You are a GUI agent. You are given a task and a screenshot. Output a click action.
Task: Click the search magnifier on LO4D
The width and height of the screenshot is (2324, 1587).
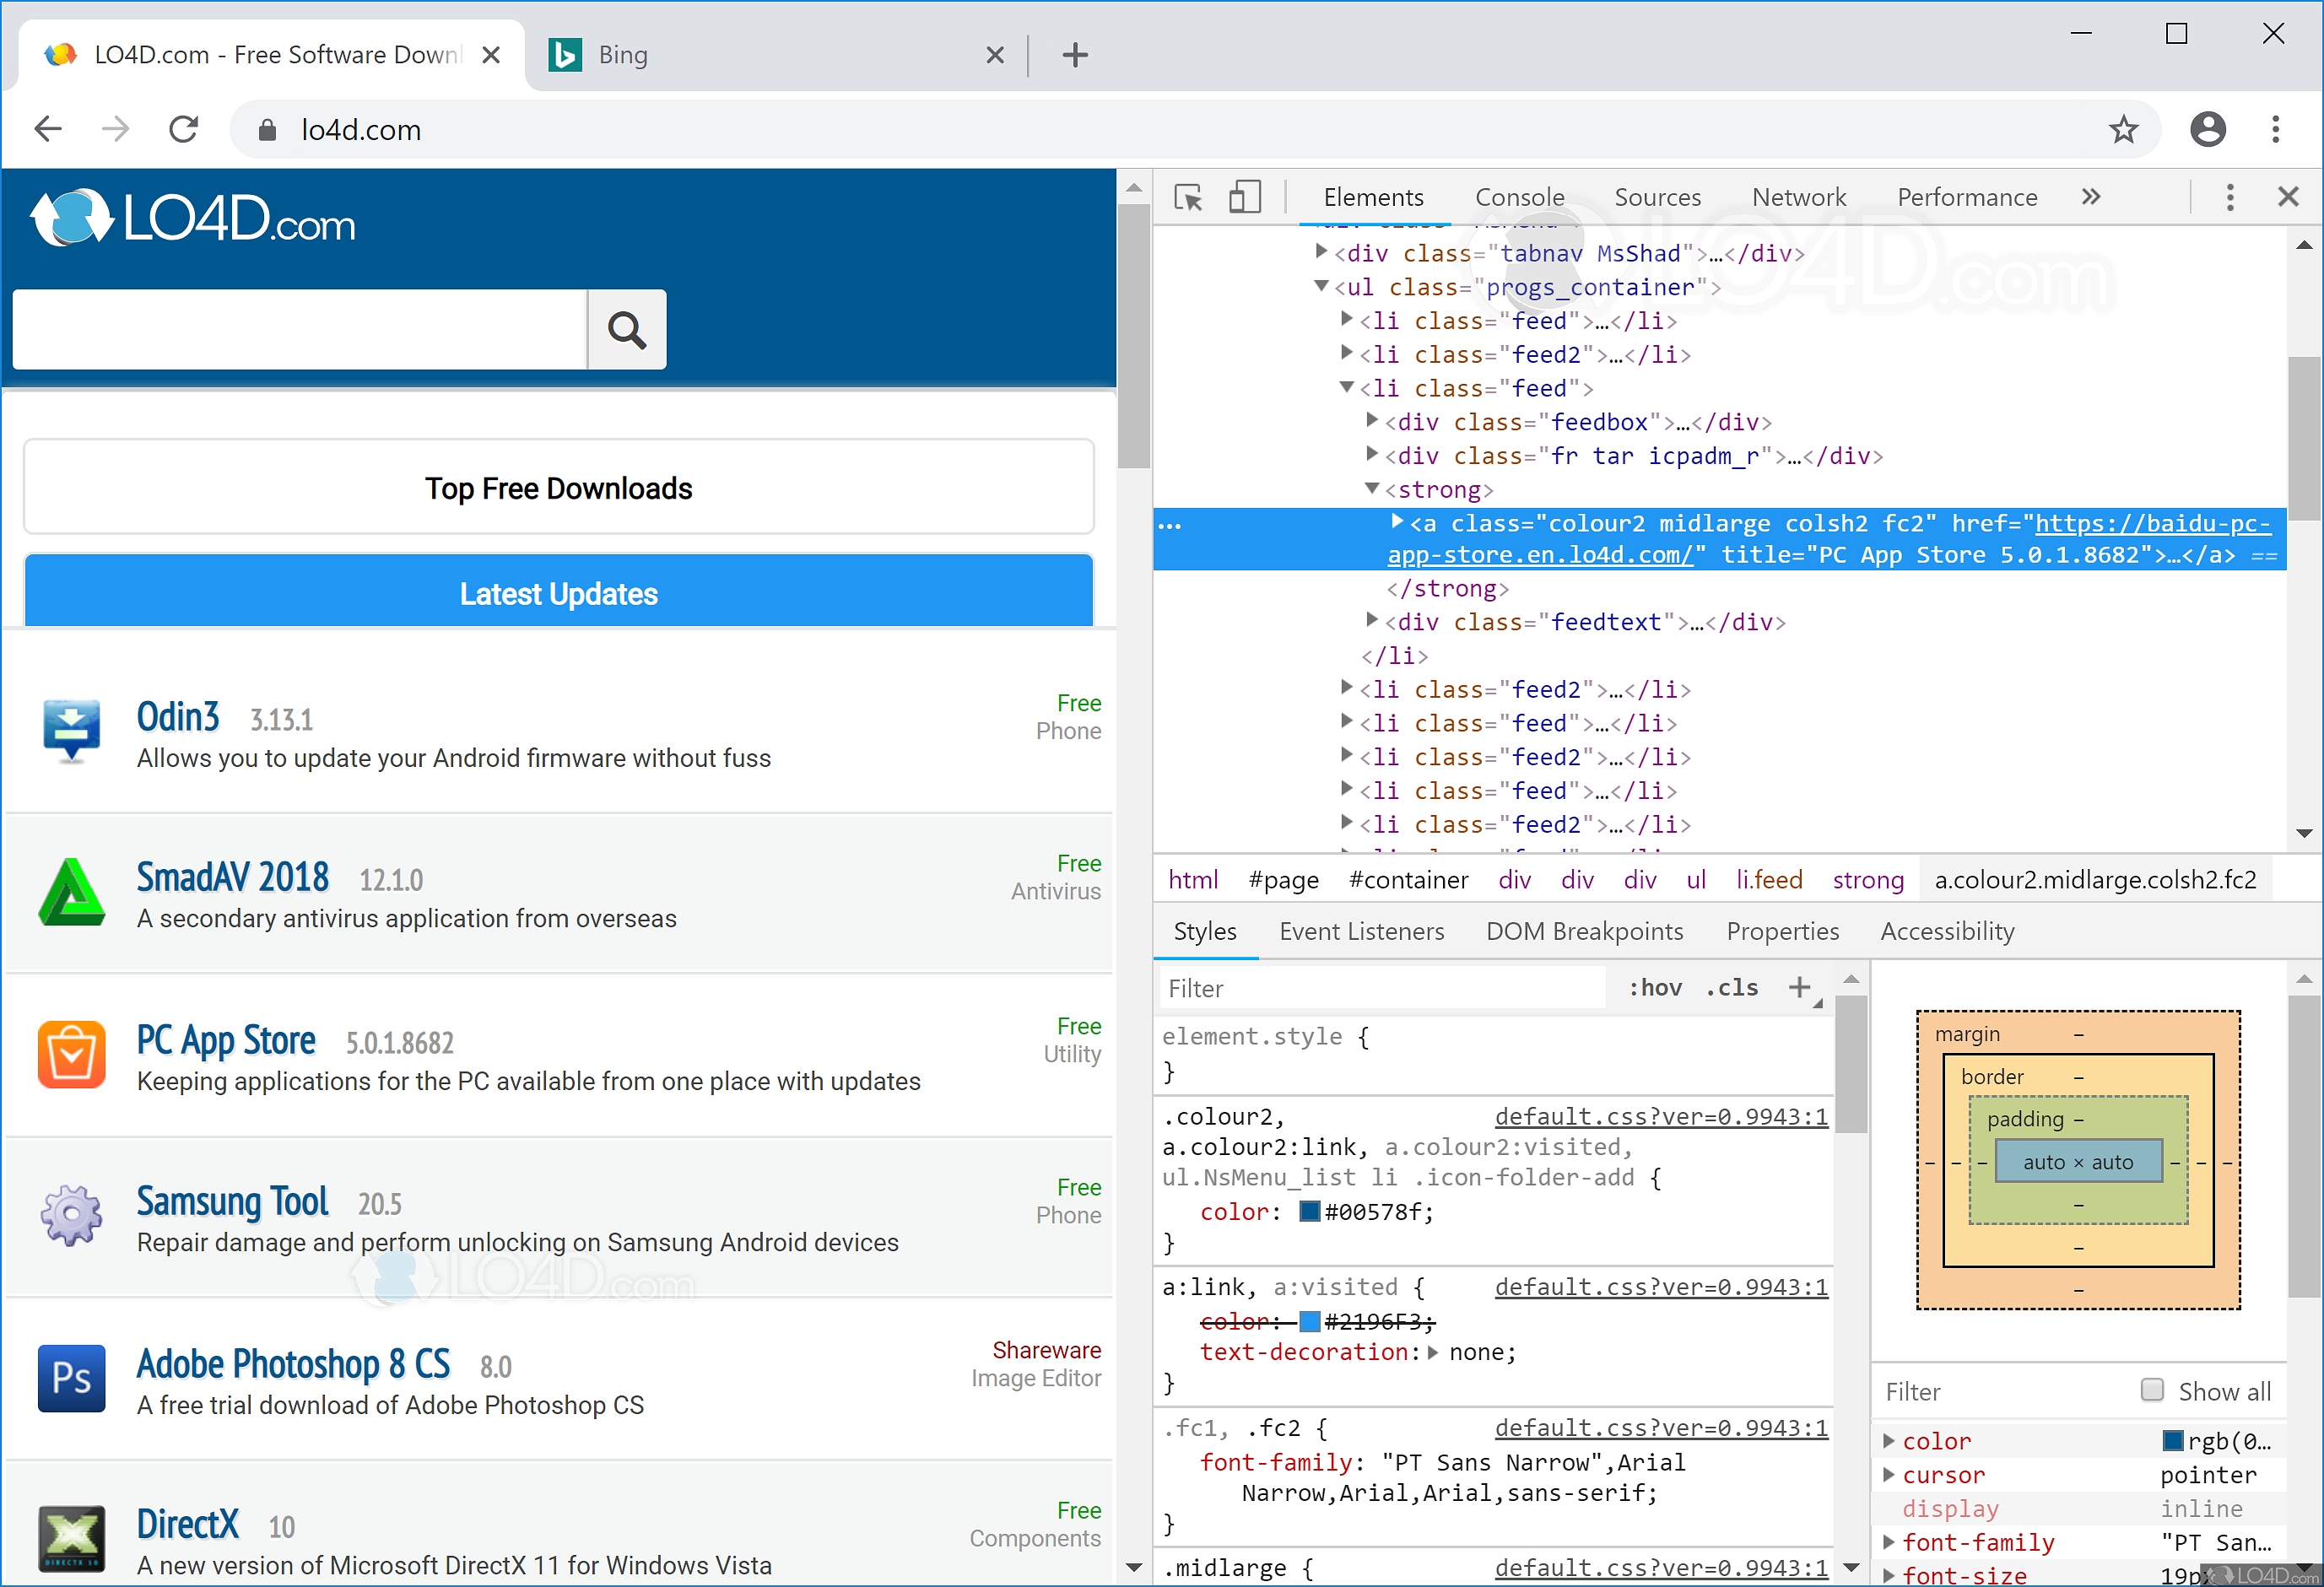click(626, 329)
